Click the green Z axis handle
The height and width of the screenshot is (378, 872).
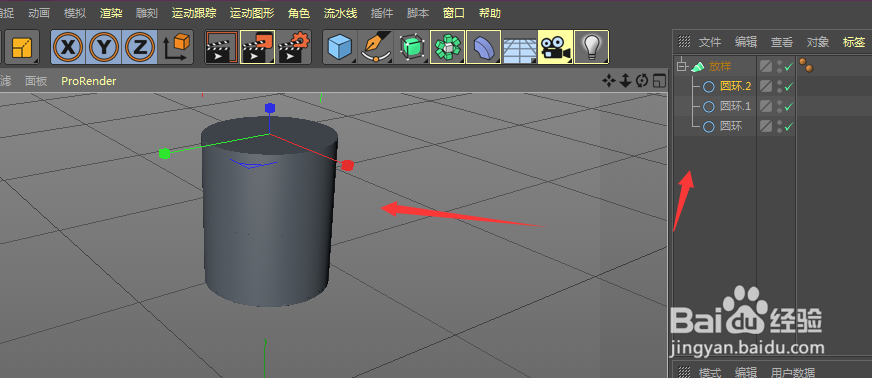tap(164, 153)
